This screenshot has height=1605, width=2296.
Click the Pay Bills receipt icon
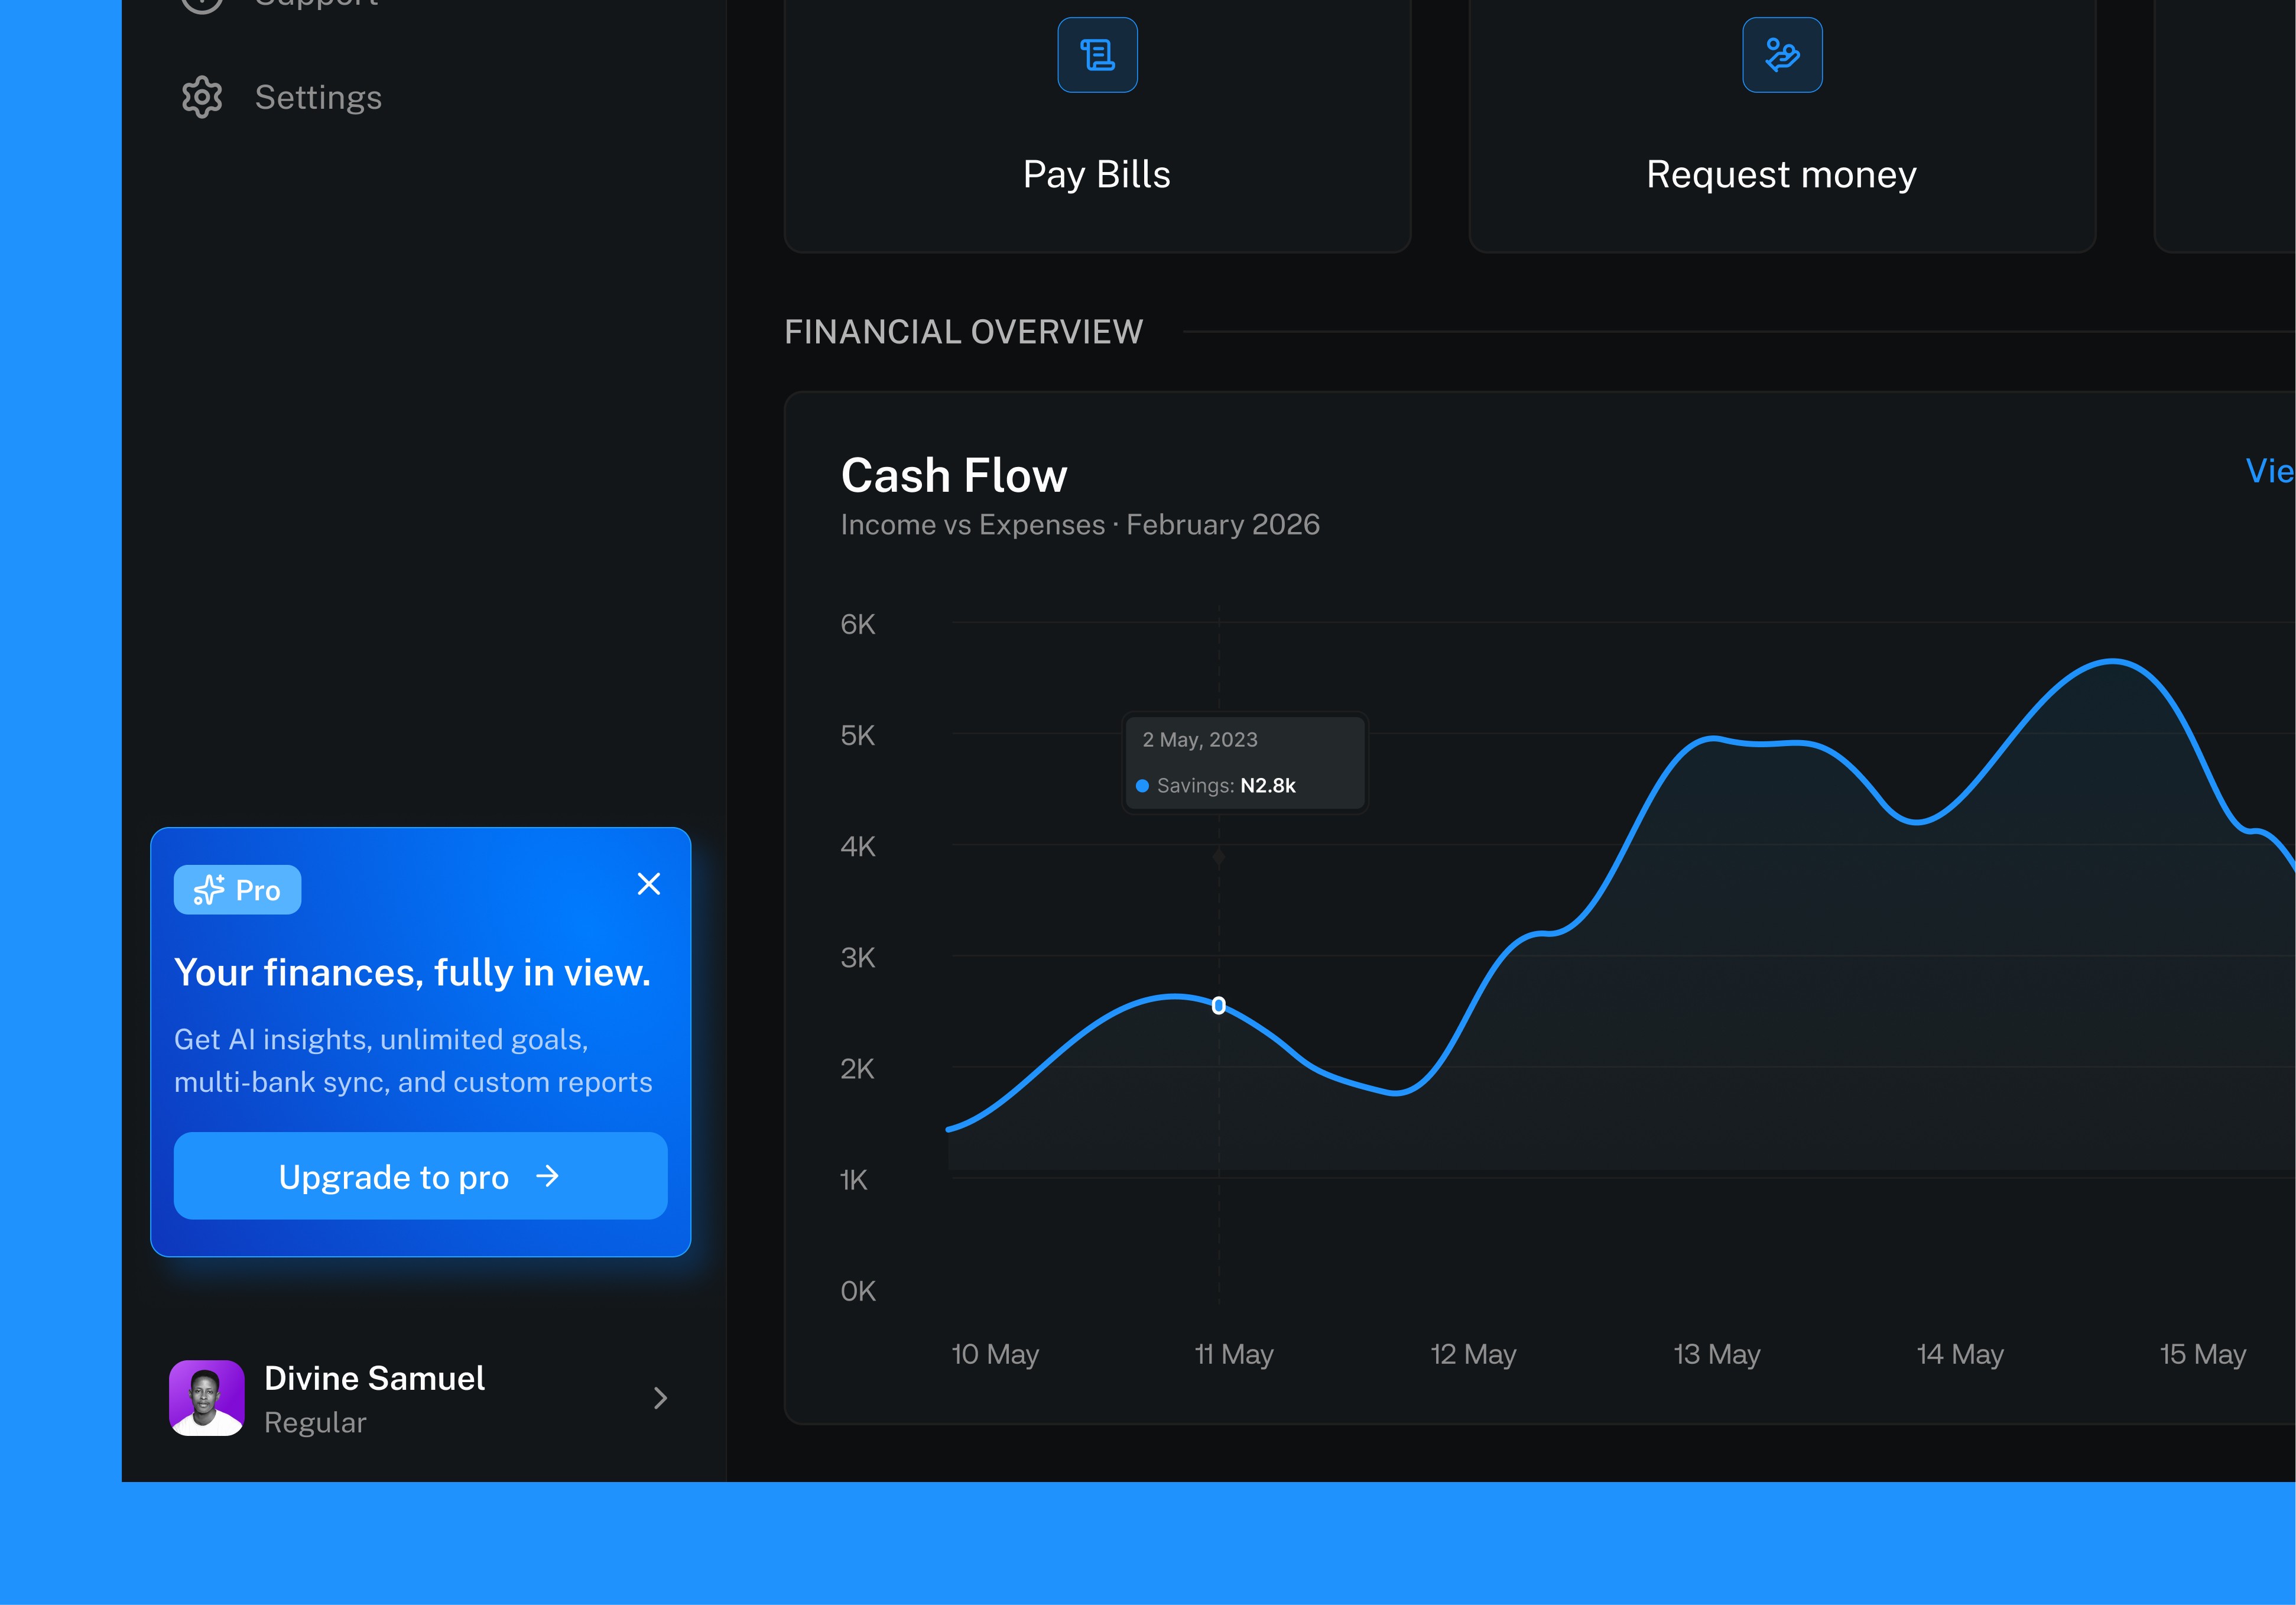click(1097, 55)
